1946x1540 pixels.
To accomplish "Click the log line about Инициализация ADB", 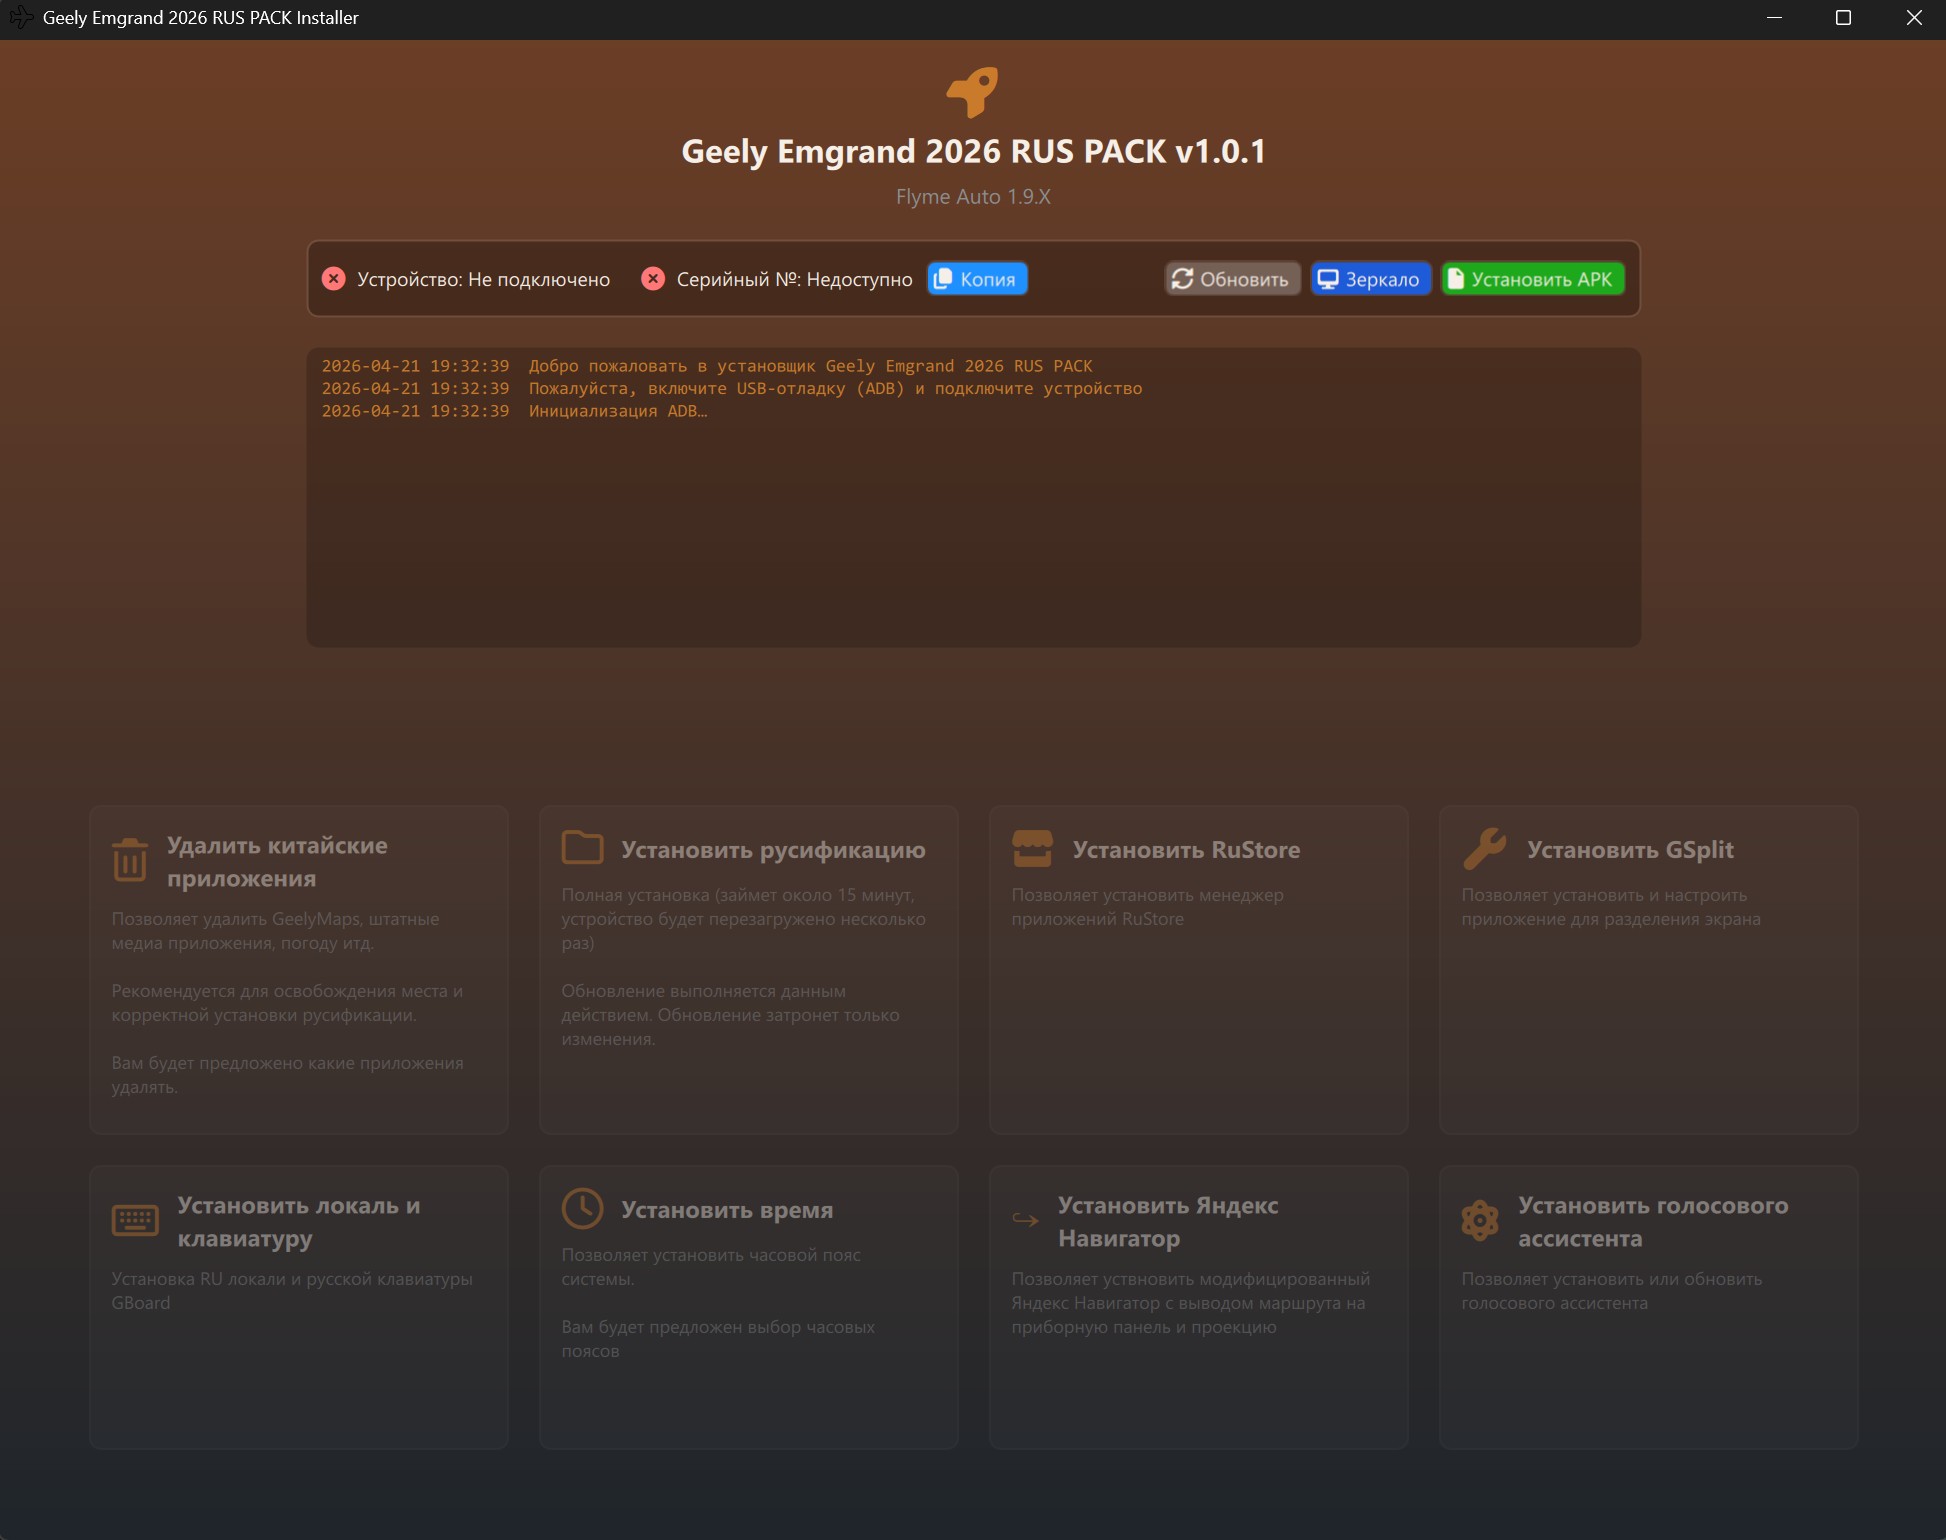I will tap(514, 411).
